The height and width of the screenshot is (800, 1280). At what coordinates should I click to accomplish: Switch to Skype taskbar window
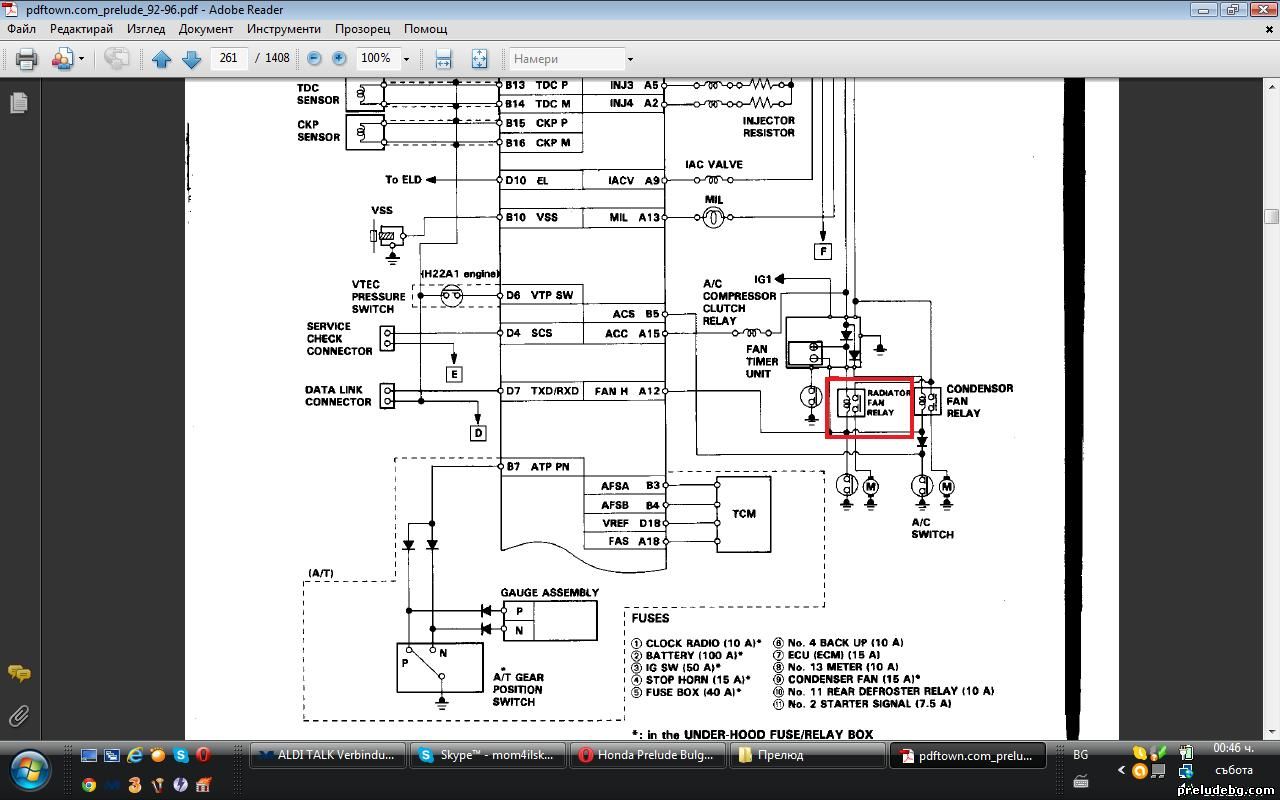click(x=487, y=755)
